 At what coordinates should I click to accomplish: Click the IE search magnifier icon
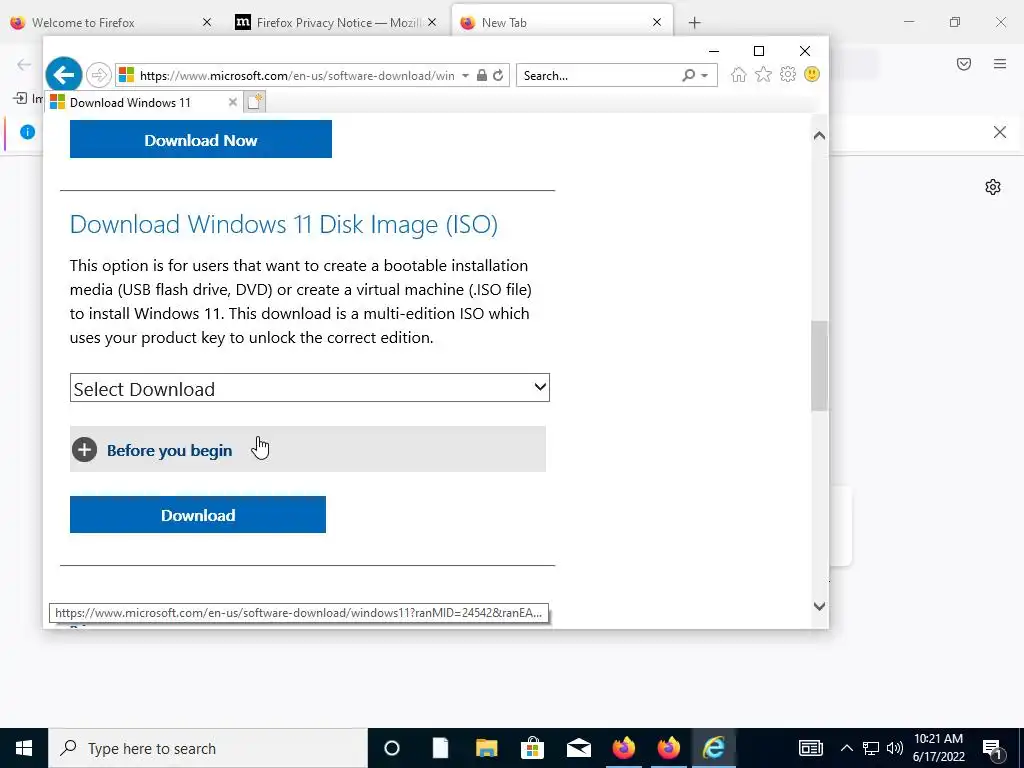(688, 75)
